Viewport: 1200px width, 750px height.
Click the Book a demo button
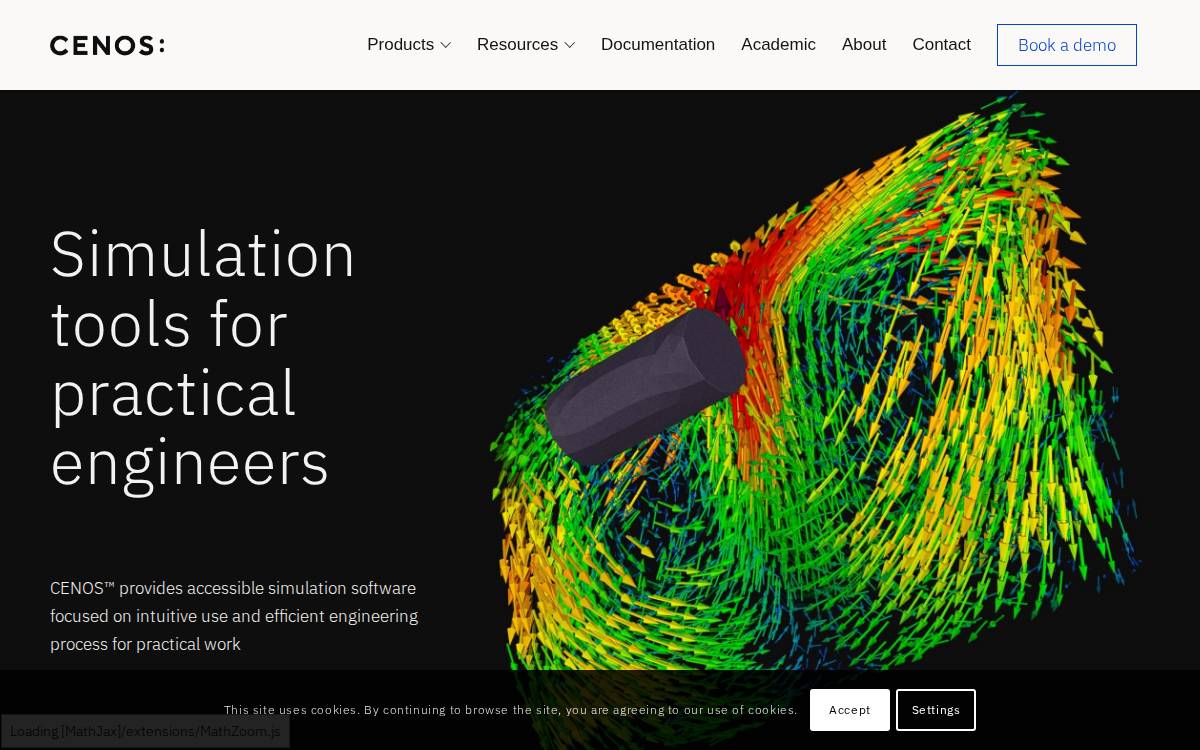tap(1067, 45)
